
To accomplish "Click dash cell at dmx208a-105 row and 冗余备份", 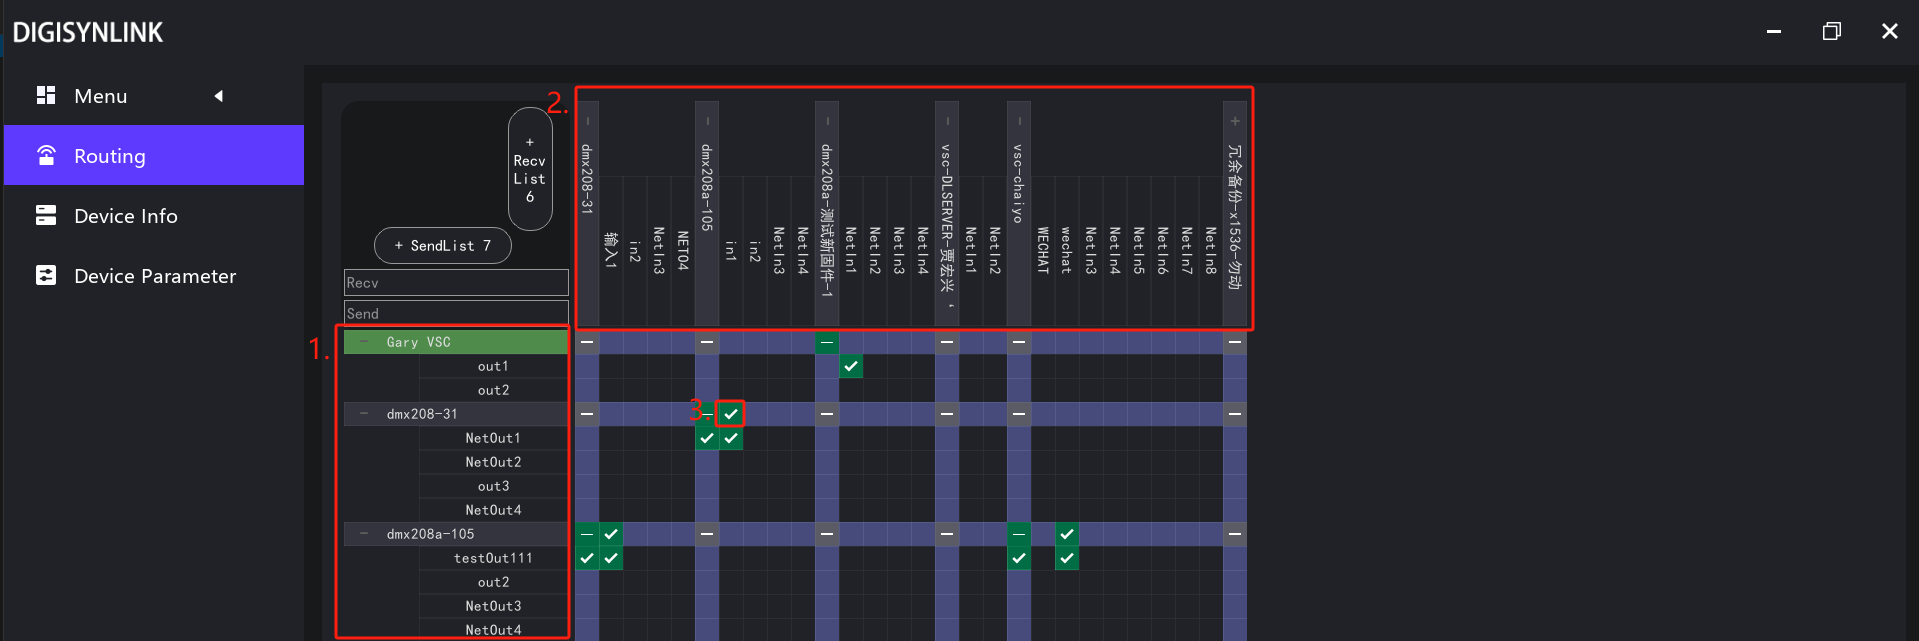I will [1235, 534].
